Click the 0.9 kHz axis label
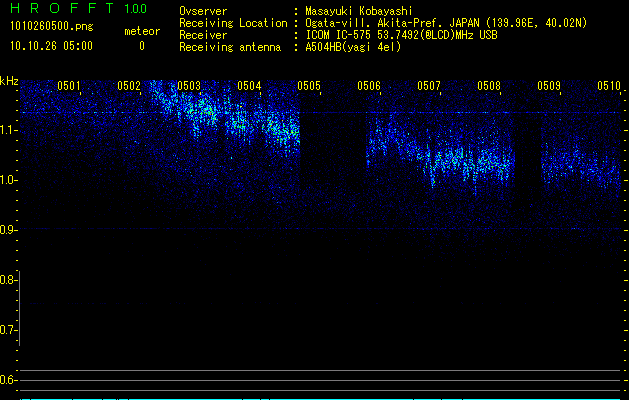The height and width of the screenshot is (400, 629). click(7, 230)
